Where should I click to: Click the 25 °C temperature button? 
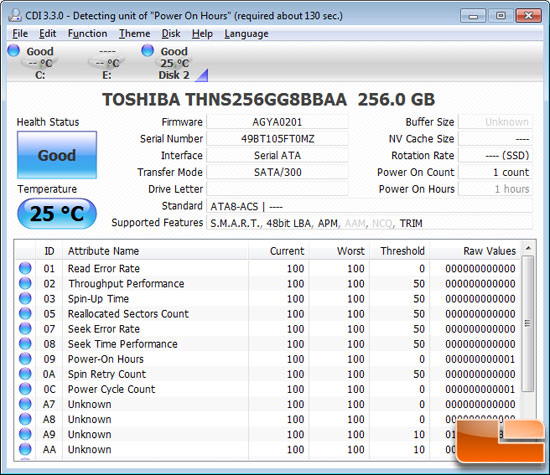(57, 213)
